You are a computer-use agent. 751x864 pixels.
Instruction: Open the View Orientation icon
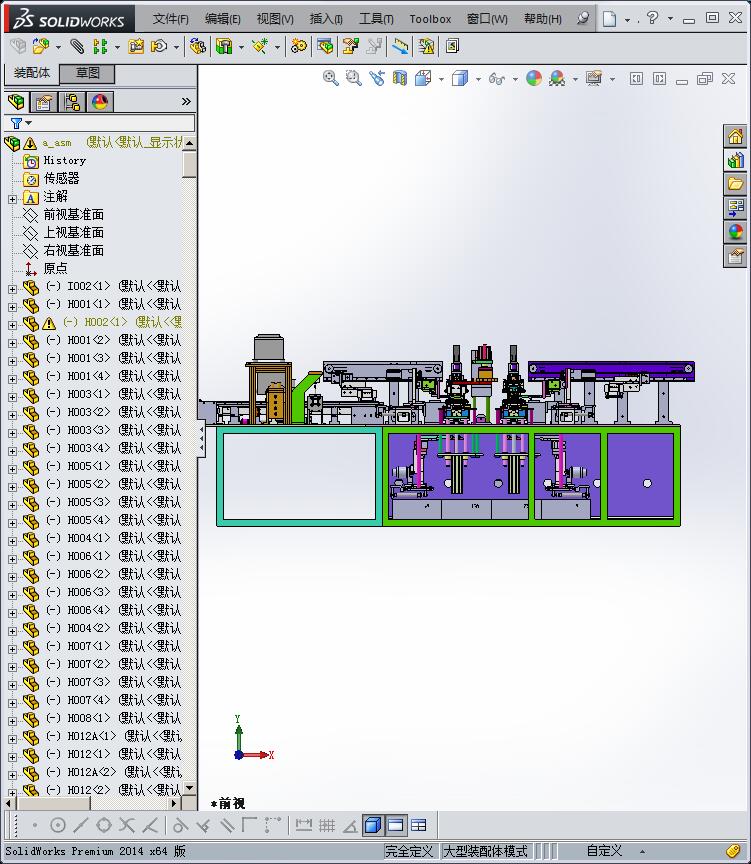point(423,78)
